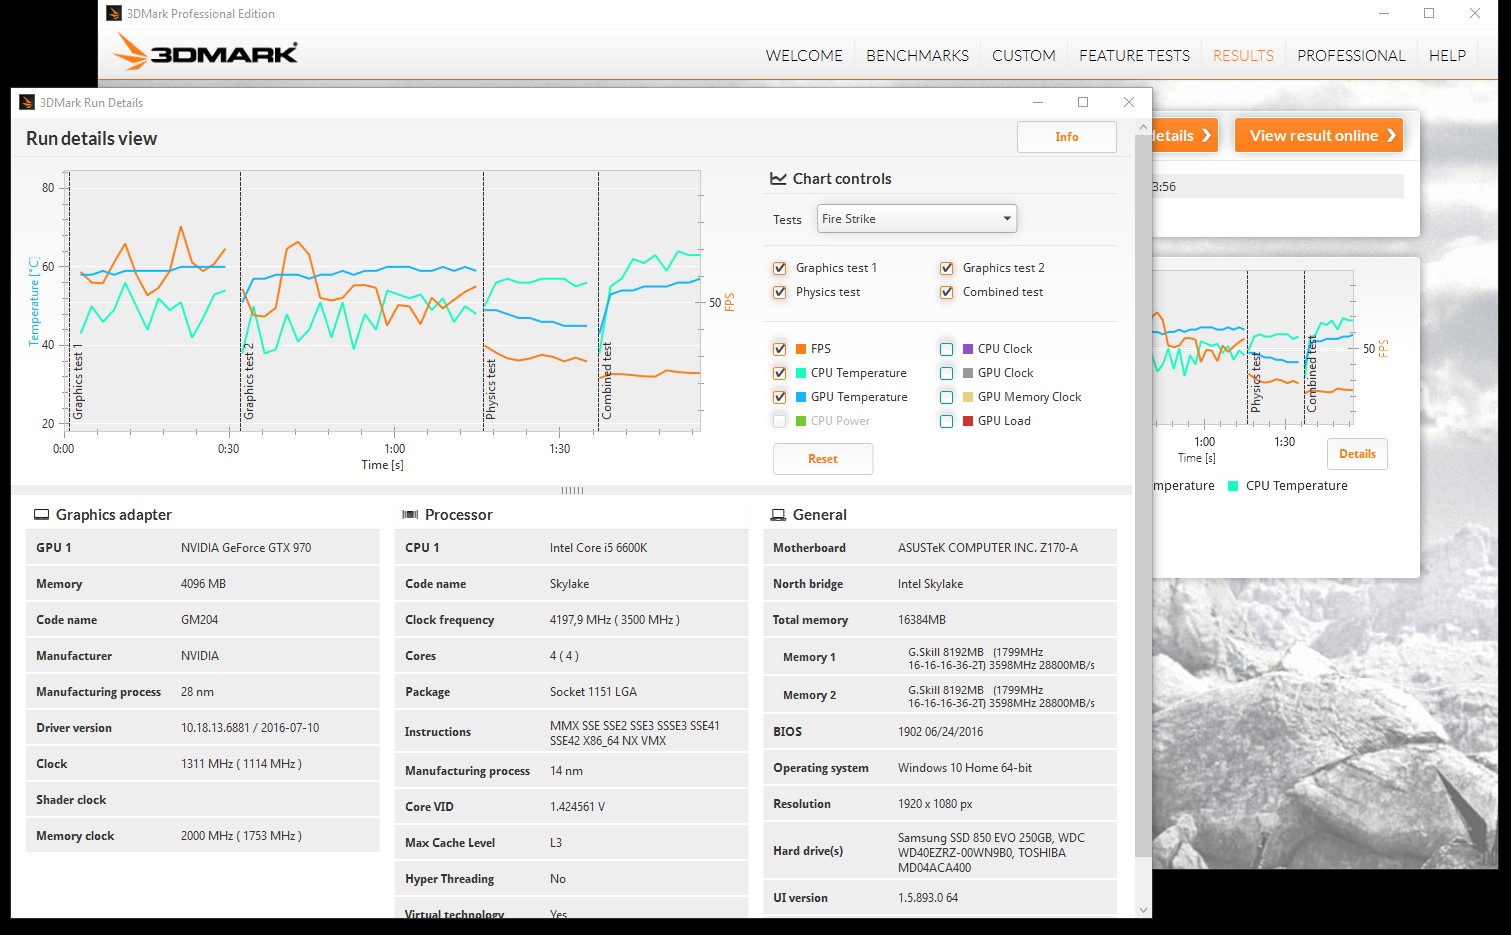Enable the CPU Clock checkbox
The image size is (1511, 935).
point(946,349)
